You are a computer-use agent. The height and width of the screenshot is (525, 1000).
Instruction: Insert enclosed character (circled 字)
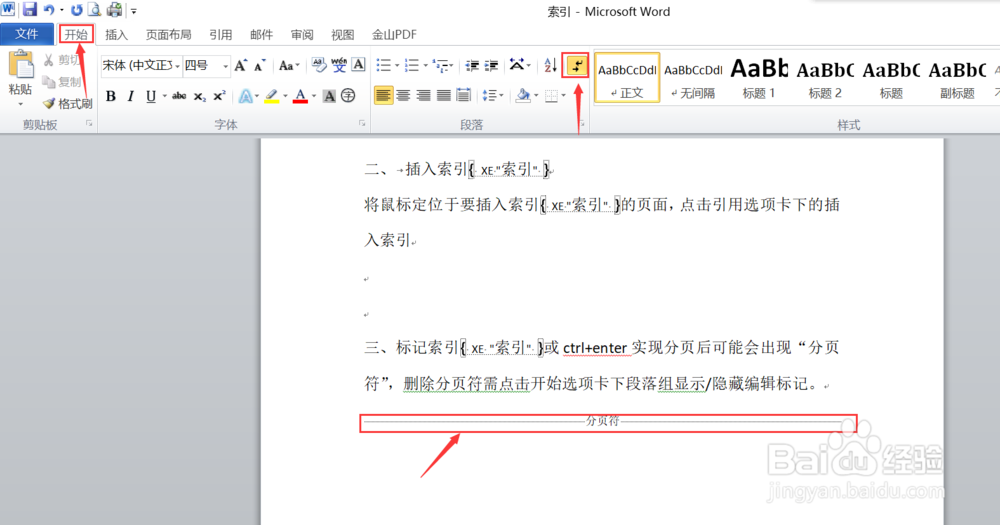point(348,96)
